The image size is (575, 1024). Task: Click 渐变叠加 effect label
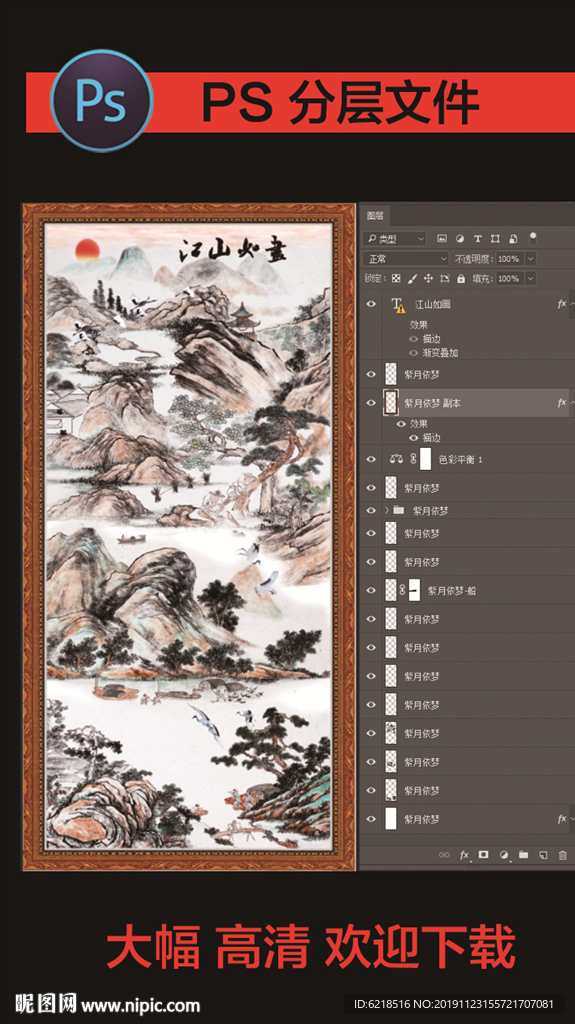[440, 353]
